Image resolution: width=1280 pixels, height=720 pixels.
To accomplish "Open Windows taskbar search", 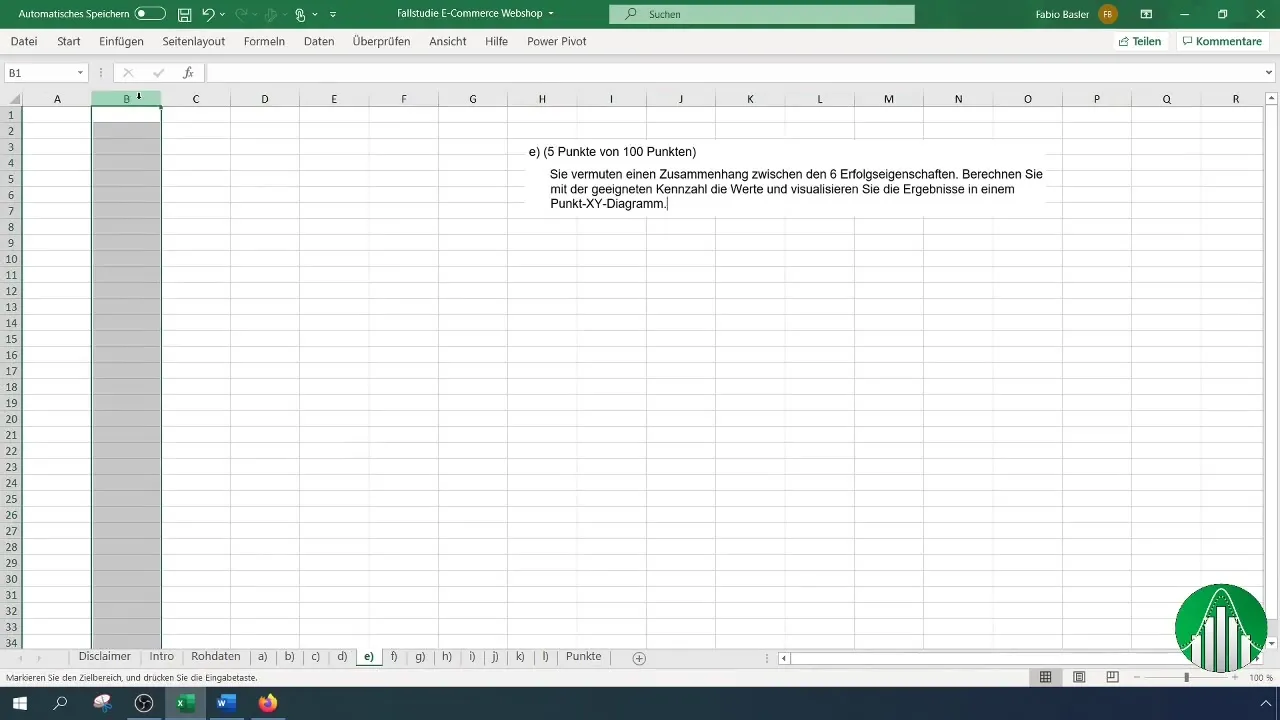I will point(61,703).
